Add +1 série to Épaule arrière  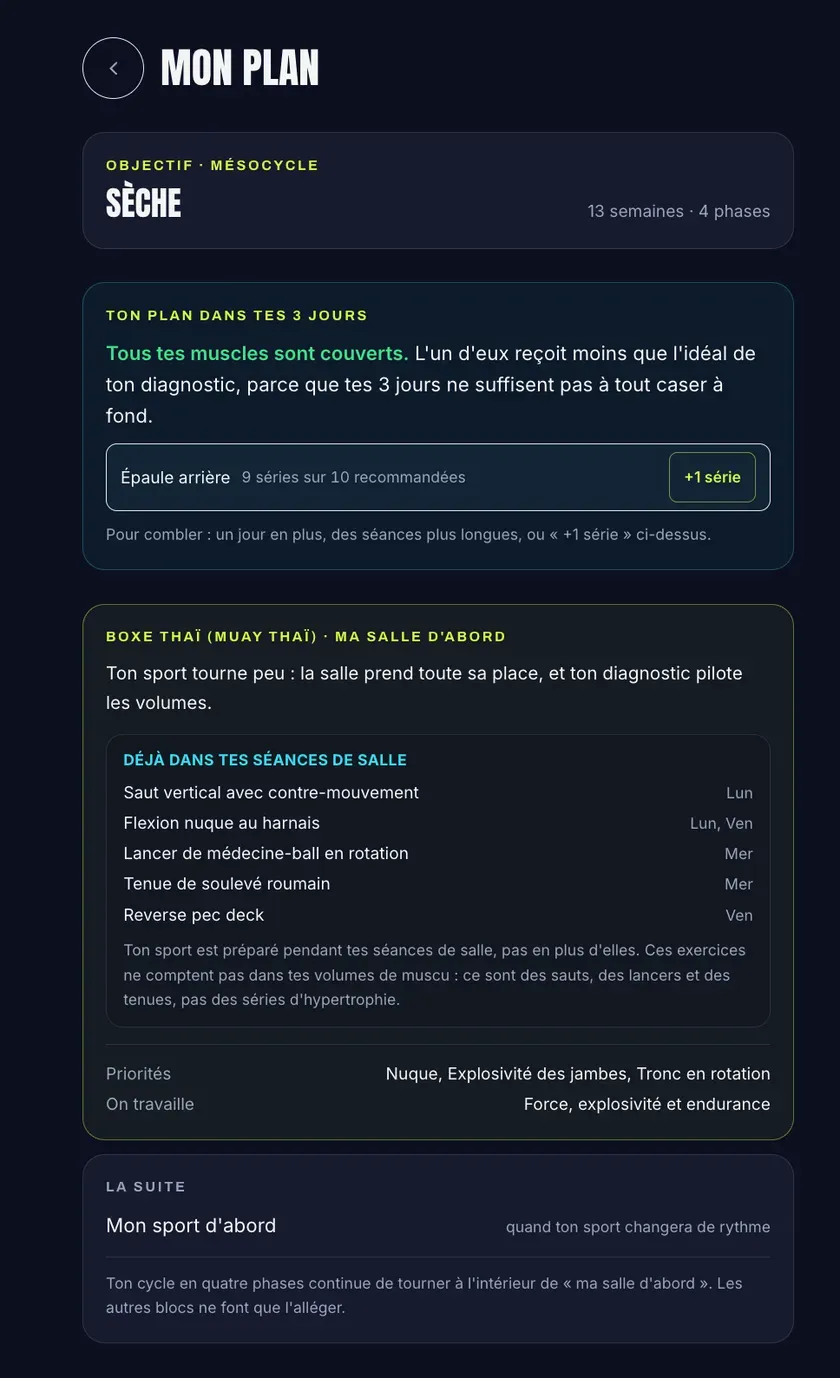[x=712, y=477]
